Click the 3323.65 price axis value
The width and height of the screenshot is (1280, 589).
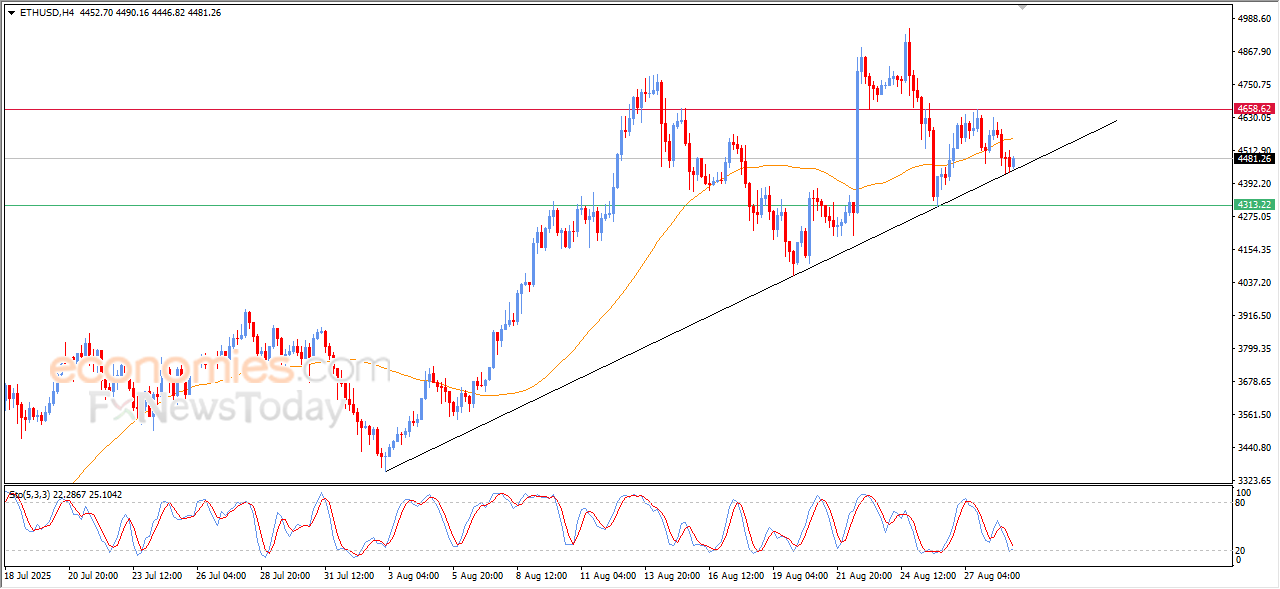click(1254, 480)
